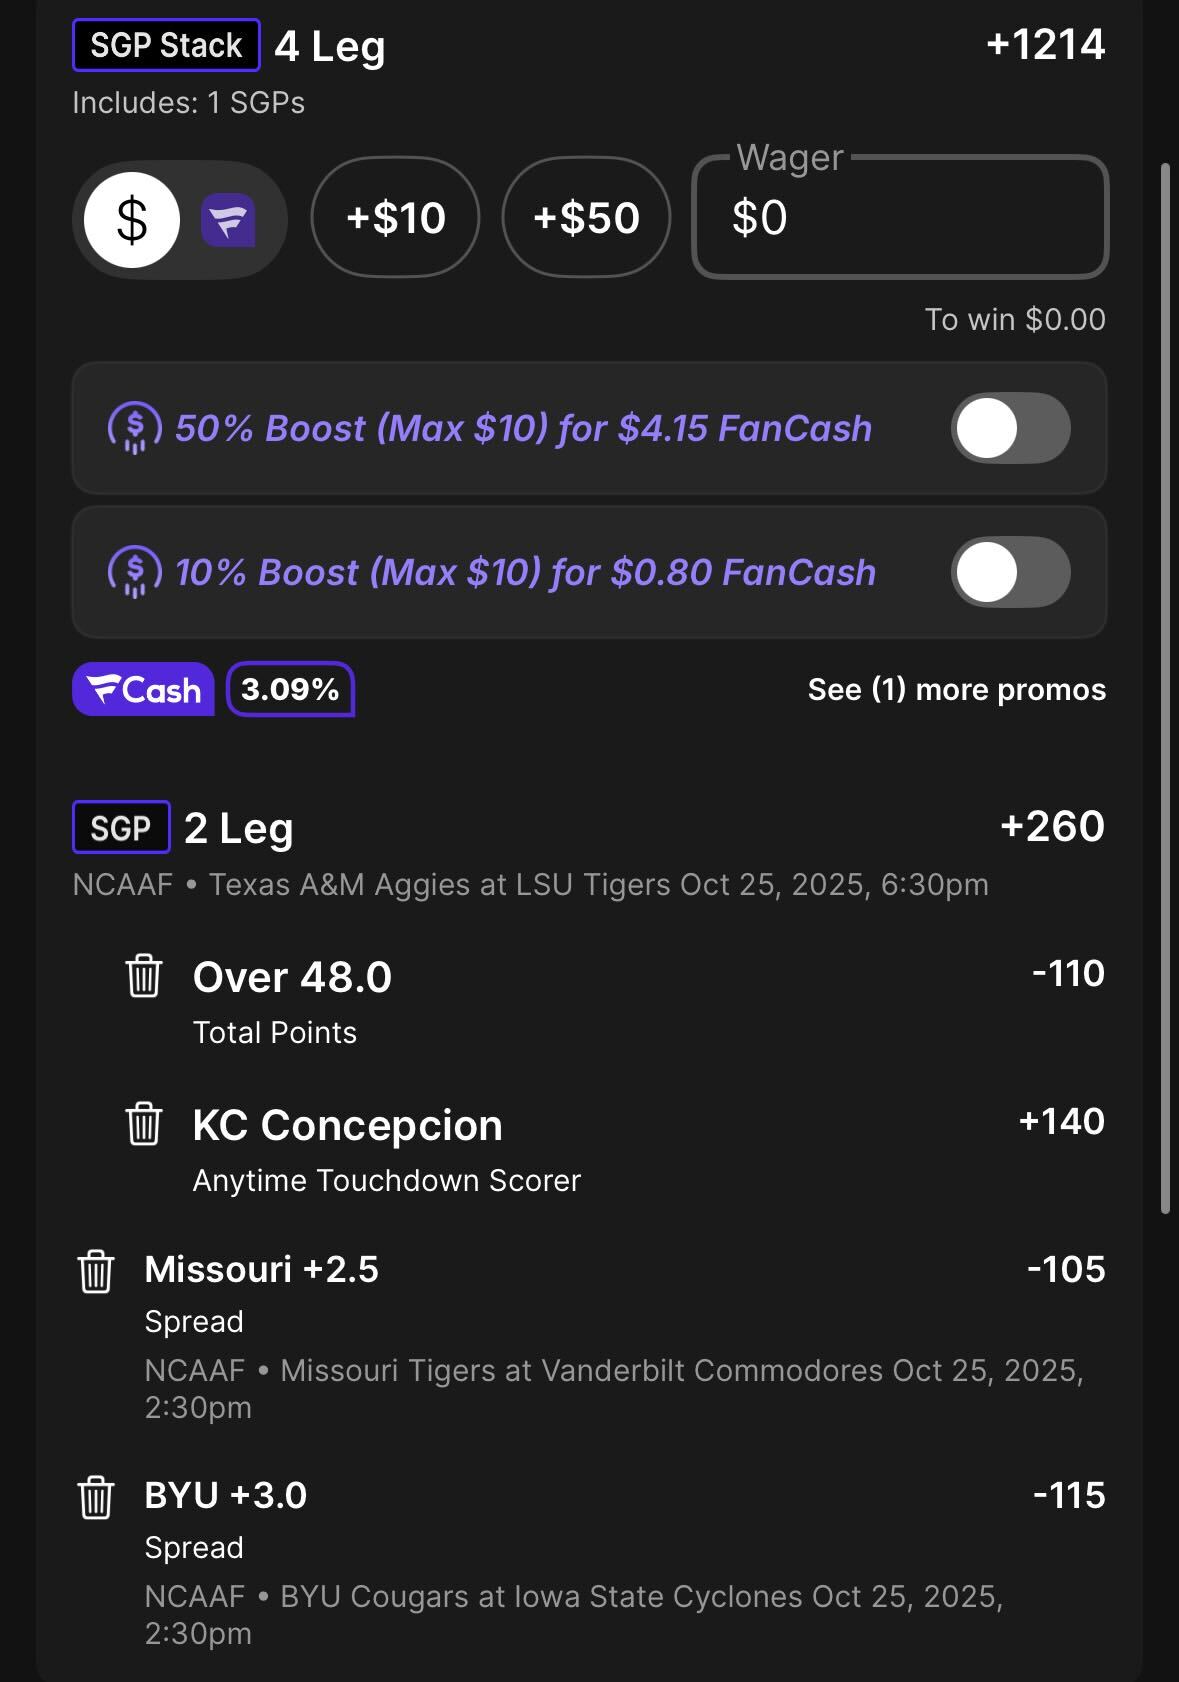Delete the Over 48.0 Total Points leg

[143, 975]
